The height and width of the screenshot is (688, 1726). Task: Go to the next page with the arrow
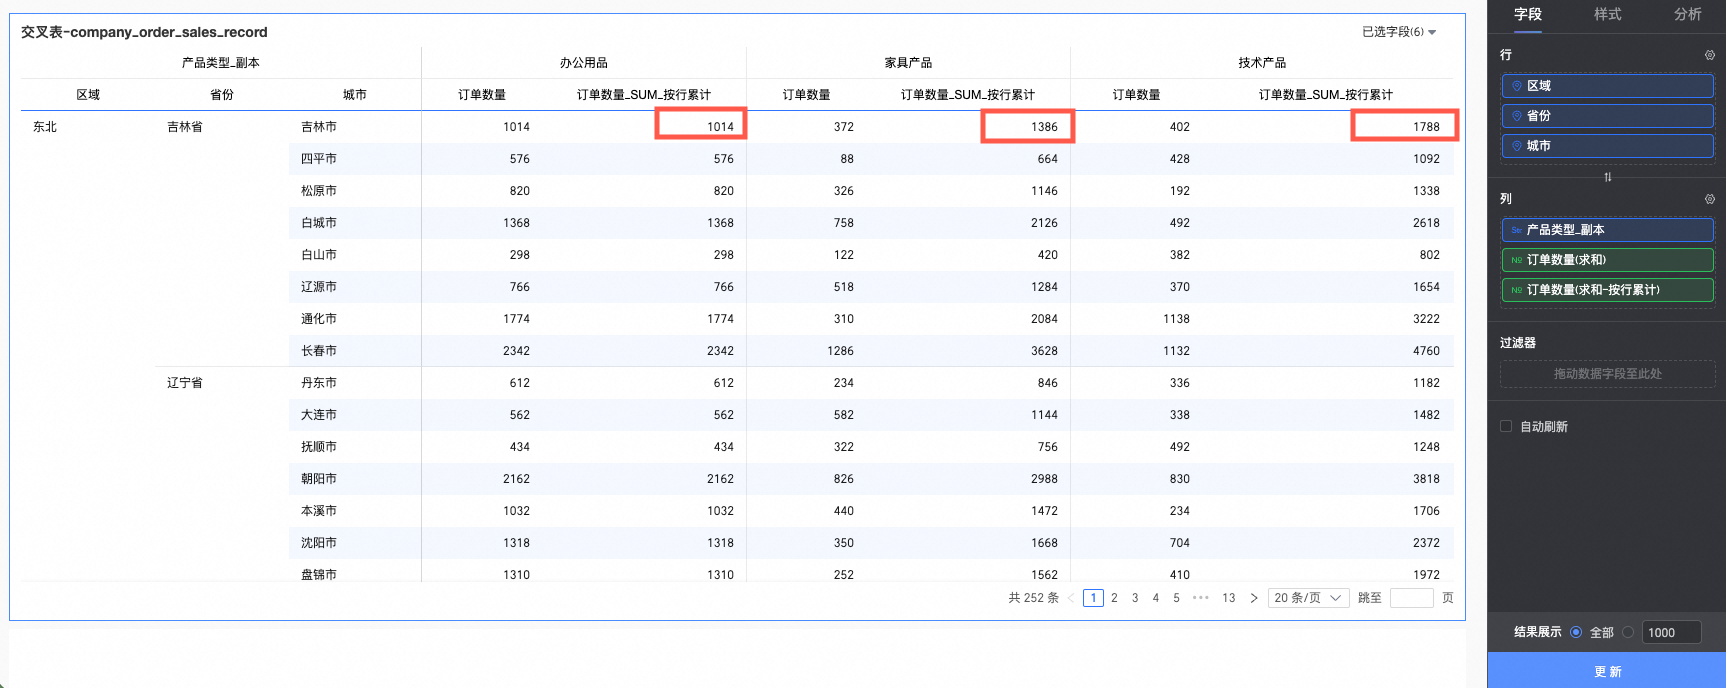tap(1254, 598)
